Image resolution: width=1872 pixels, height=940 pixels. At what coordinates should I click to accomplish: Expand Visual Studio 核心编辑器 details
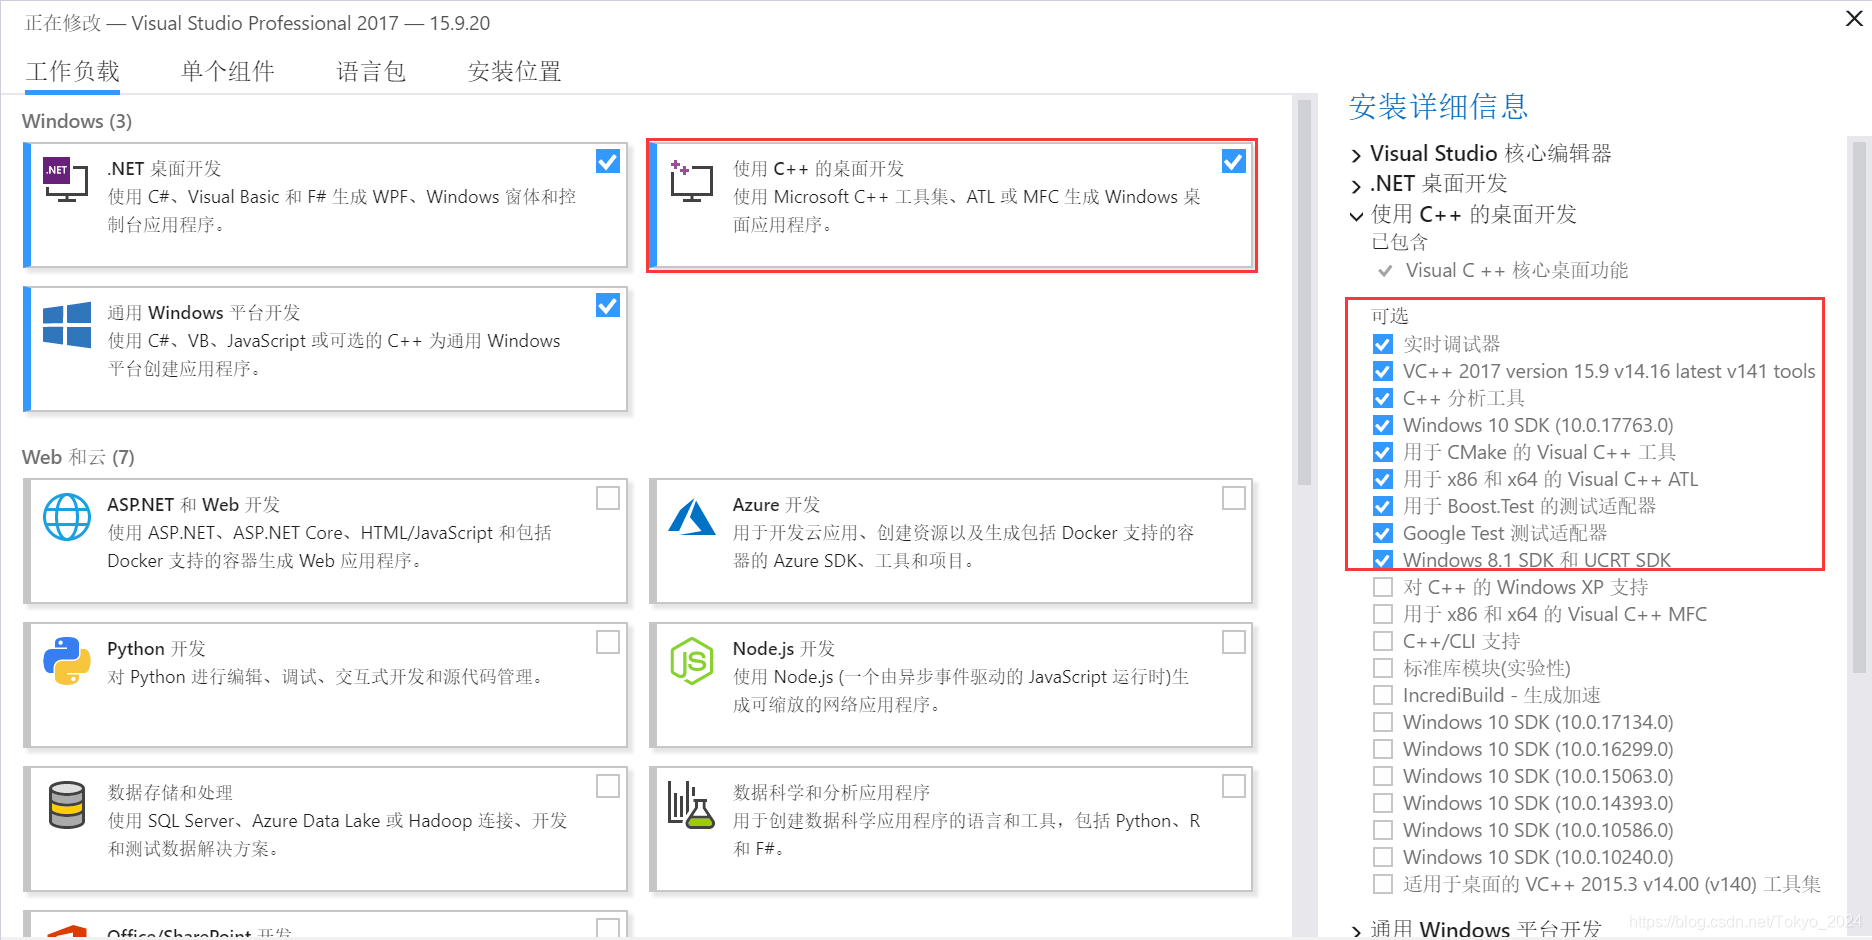pos(1357,155)
